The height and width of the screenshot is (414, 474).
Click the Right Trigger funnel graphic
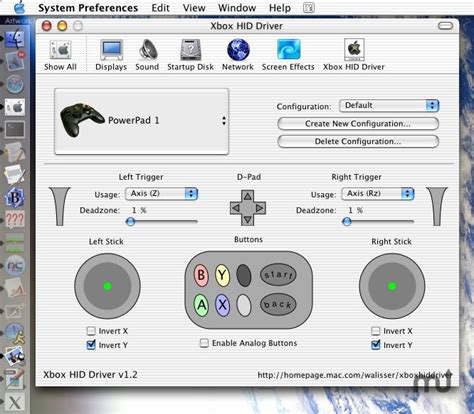tap(437, 206)
